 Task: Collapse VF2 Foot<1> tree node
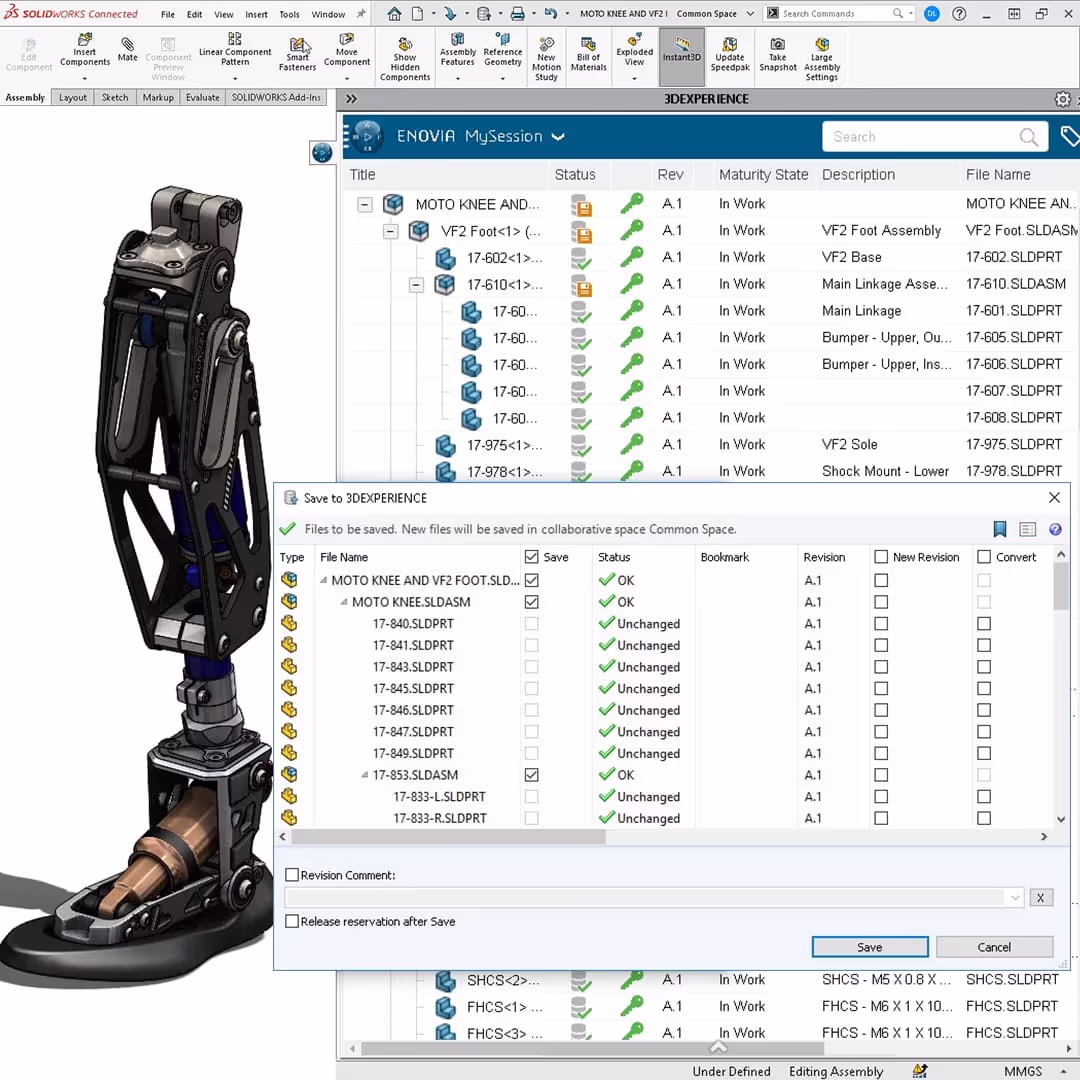point(390,231)
